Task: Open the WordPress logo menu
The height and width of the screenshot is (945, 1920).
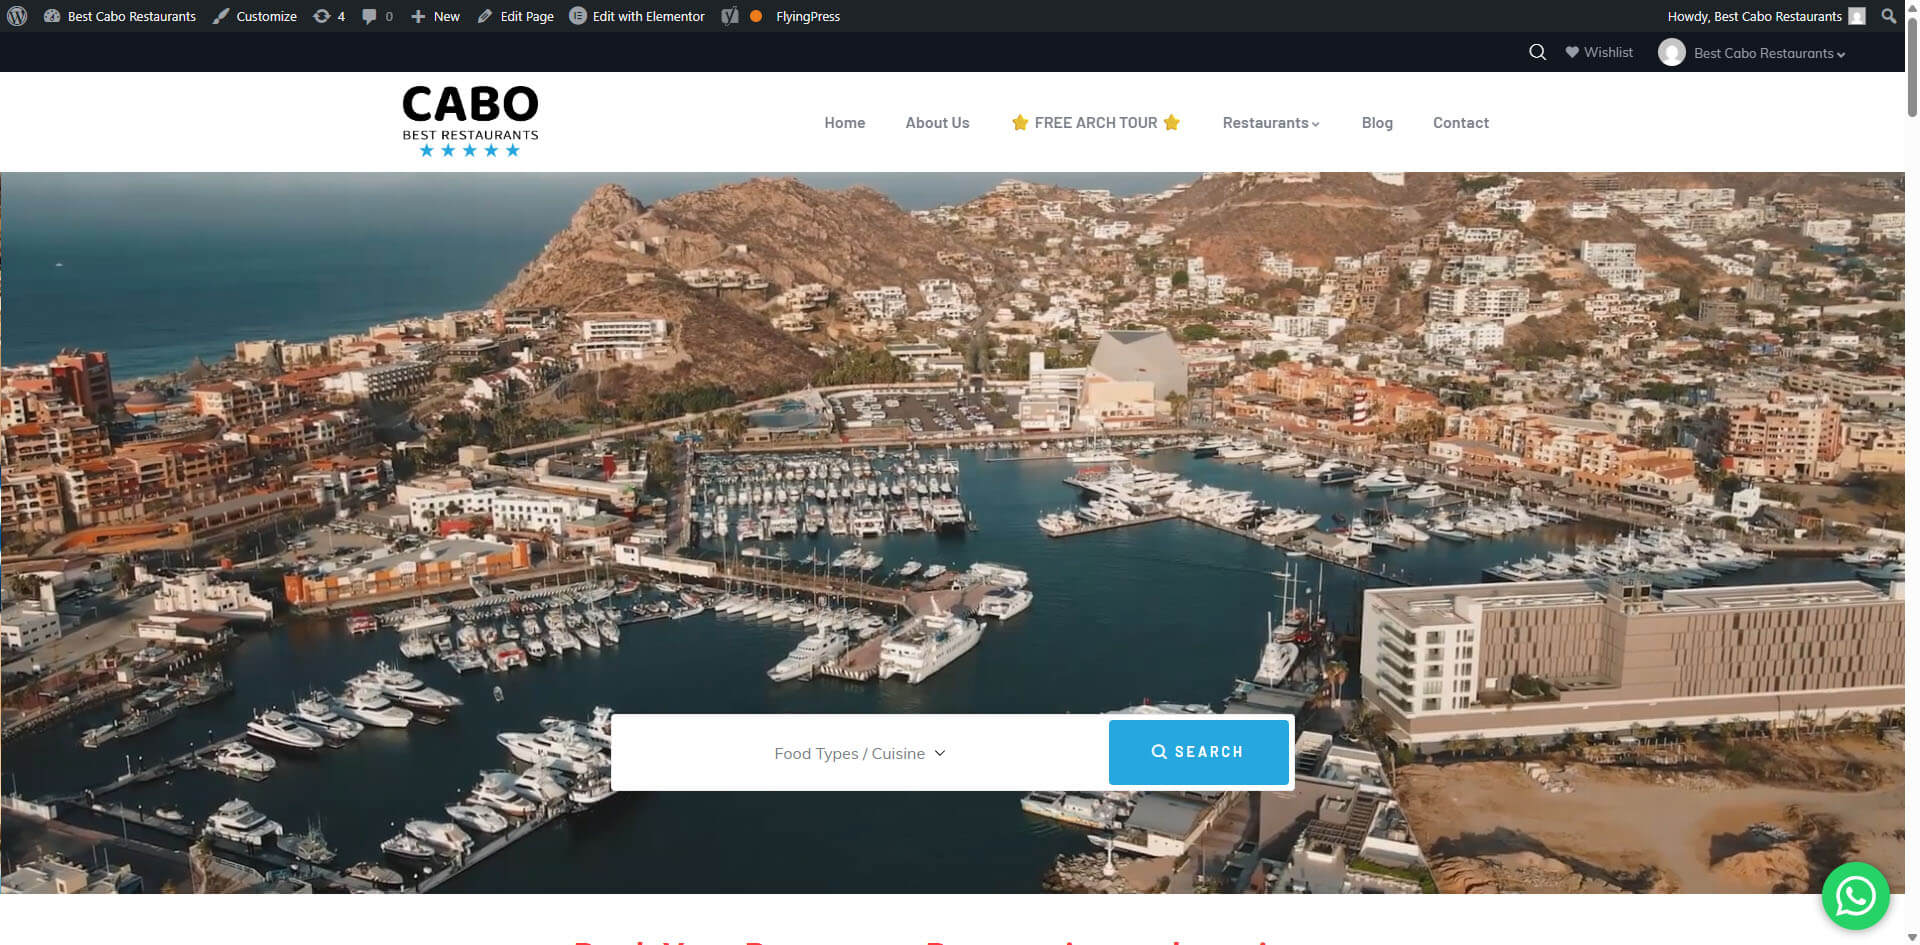Action: click(x=17, y=16)
